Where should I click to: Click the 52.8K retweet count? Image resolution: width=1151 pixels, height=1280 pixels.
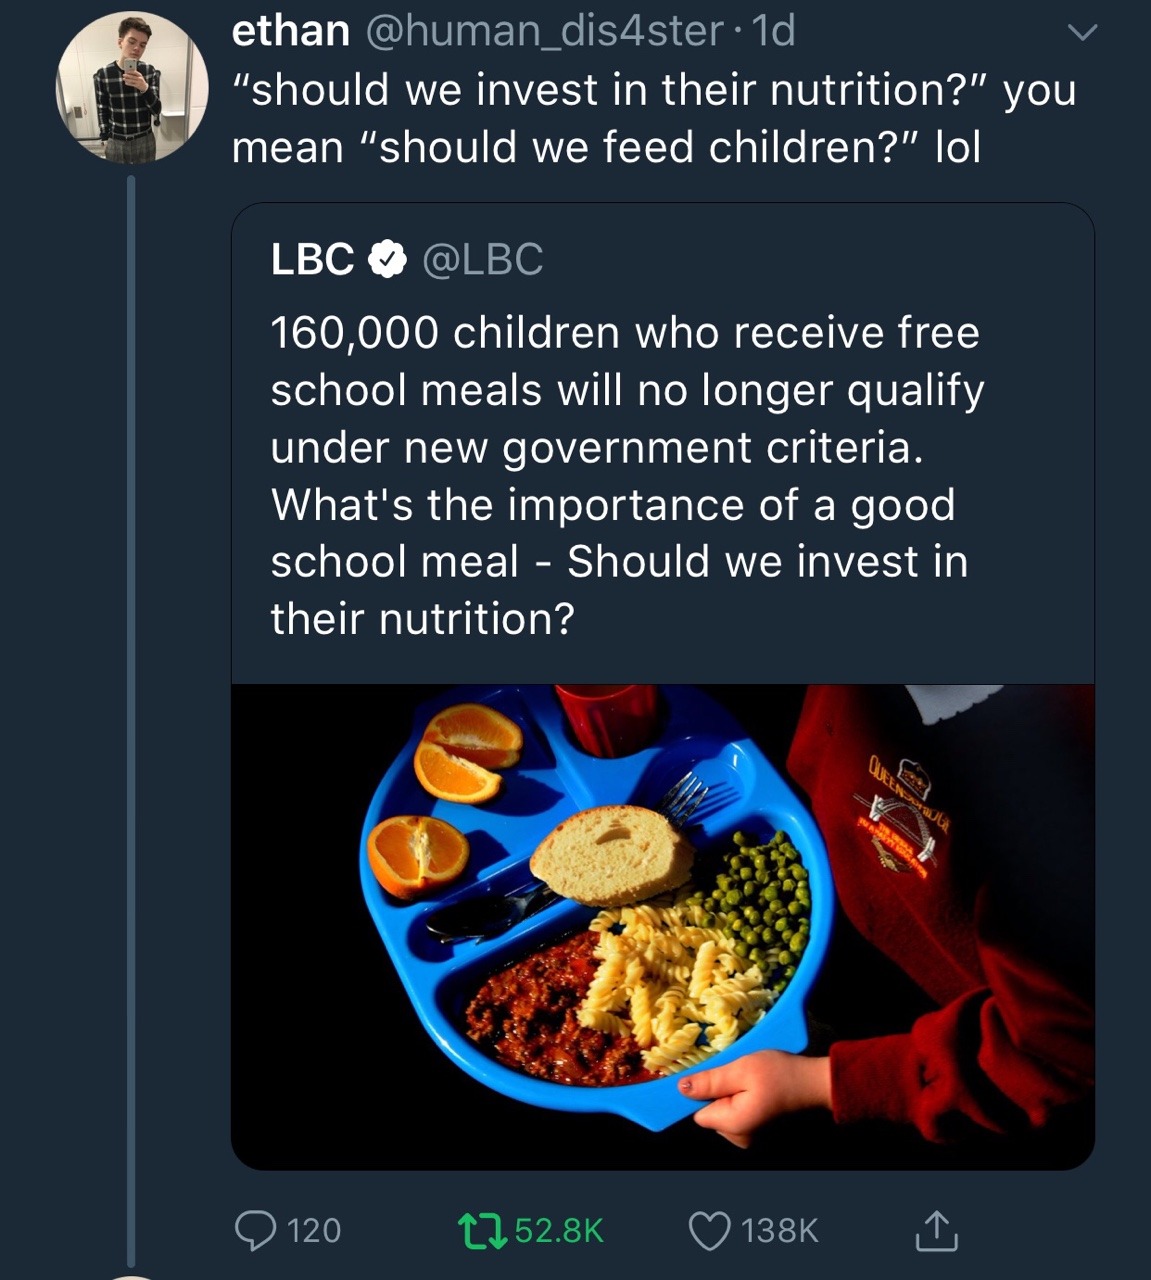tap(559, 1230)
